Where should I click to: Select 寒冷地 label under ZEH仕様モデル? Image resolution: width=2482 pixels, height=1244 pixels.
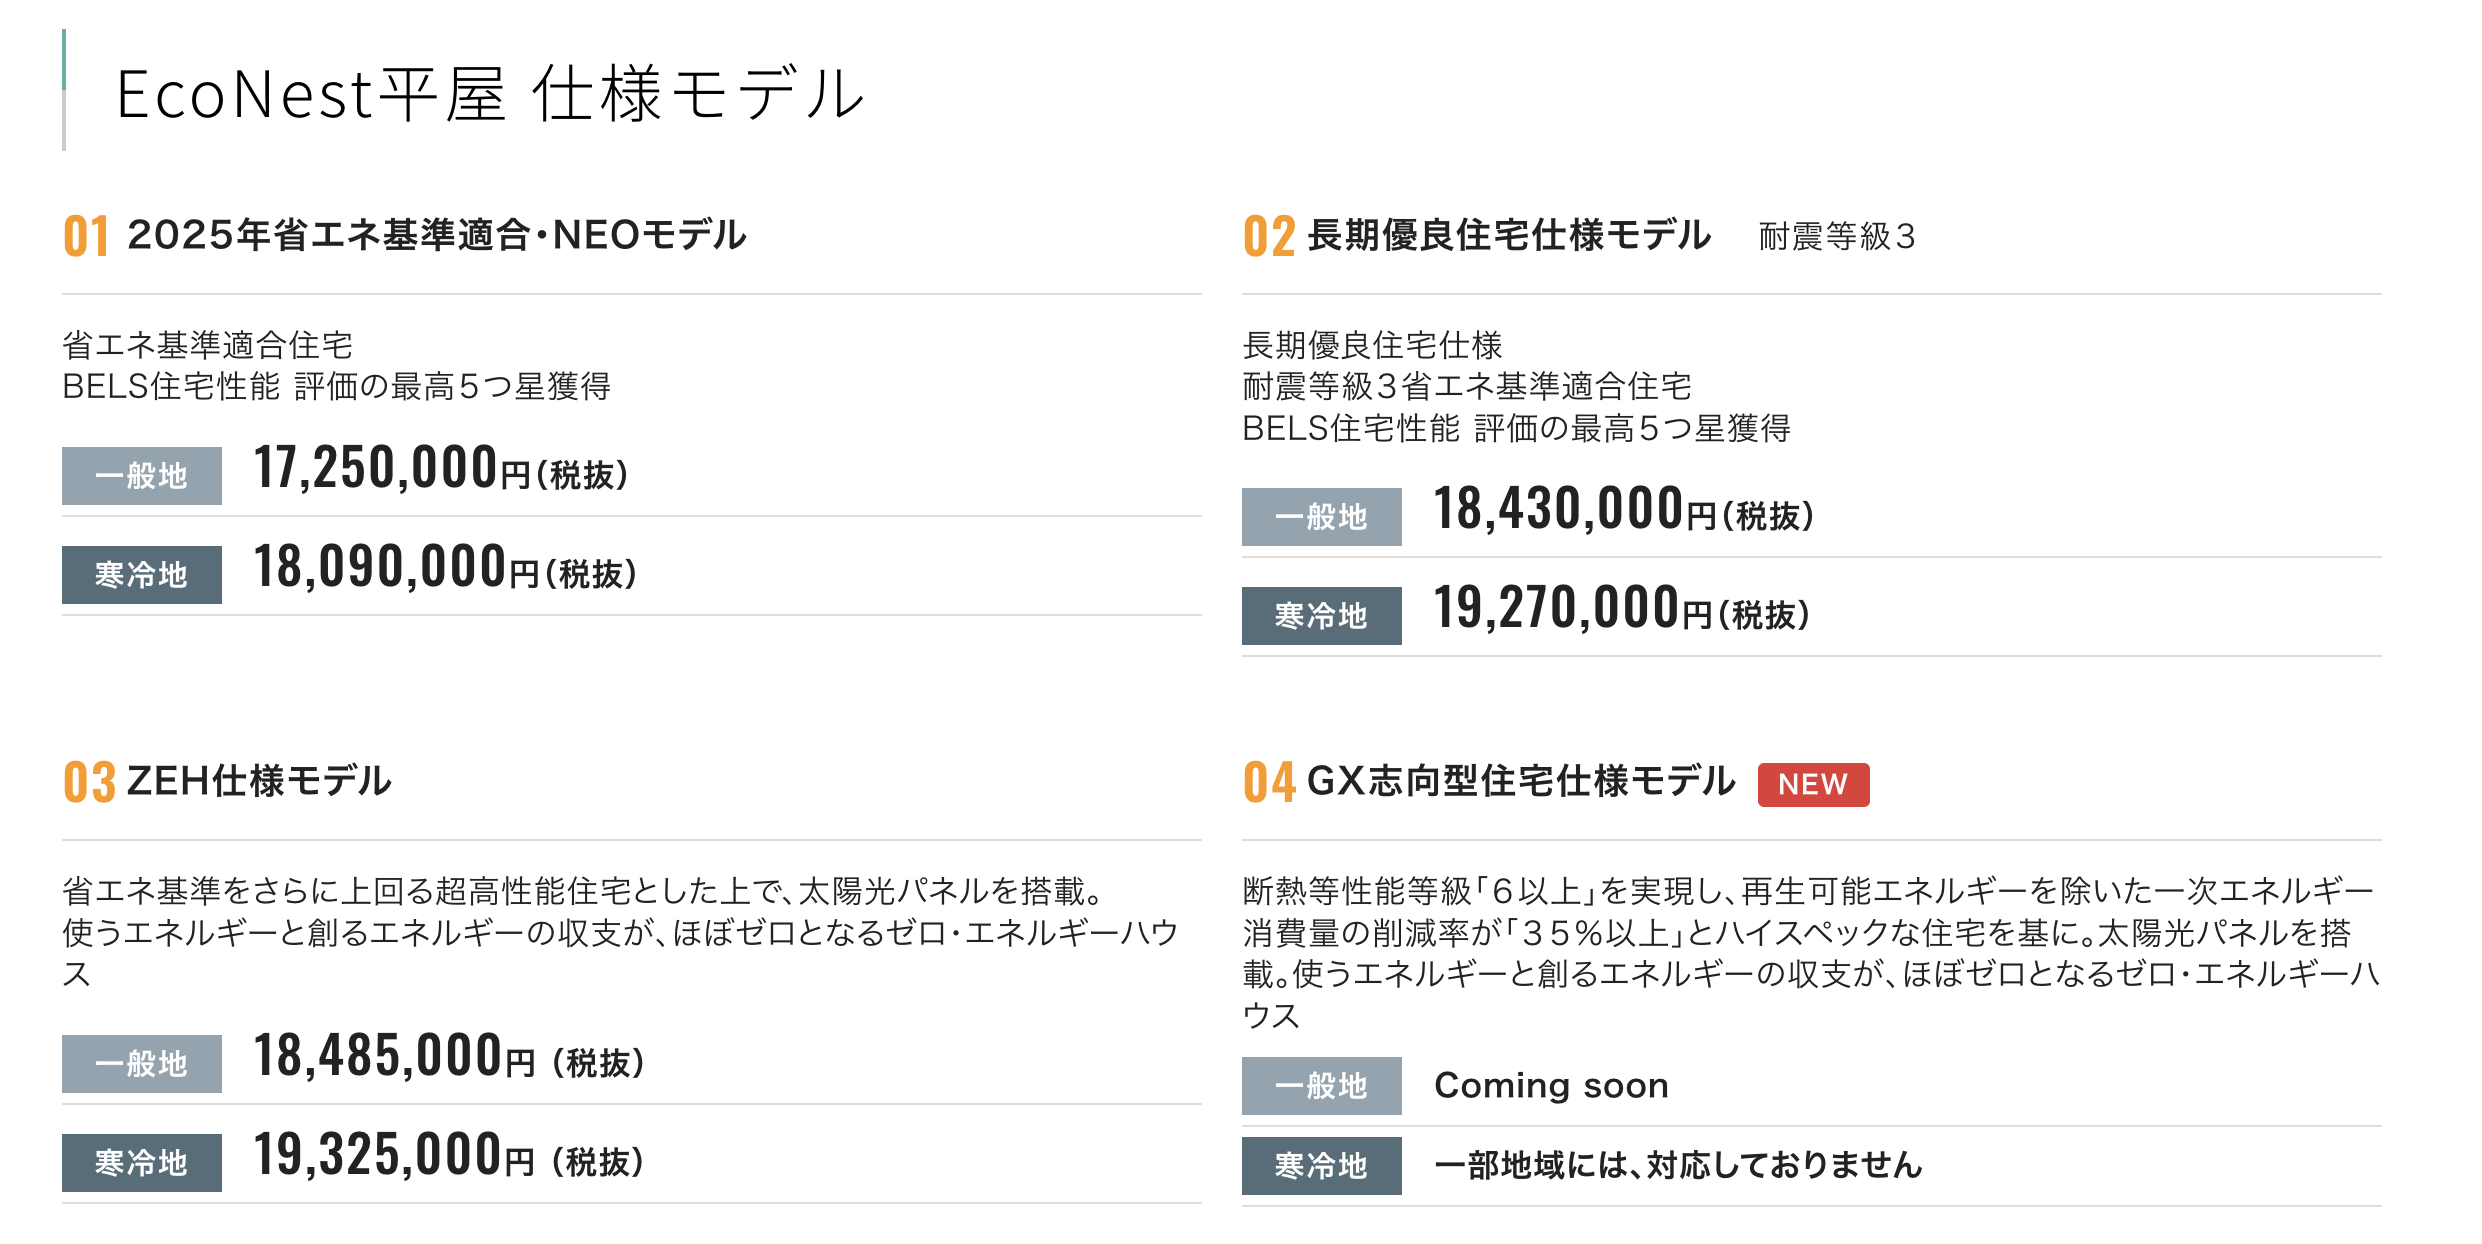coord(142,1163)
